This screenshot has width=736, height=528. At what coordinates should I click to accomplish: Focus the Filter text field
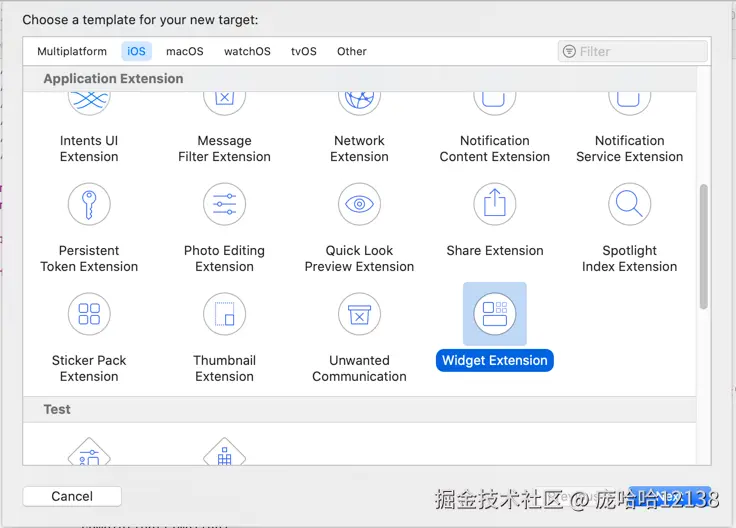click(633, 51)
